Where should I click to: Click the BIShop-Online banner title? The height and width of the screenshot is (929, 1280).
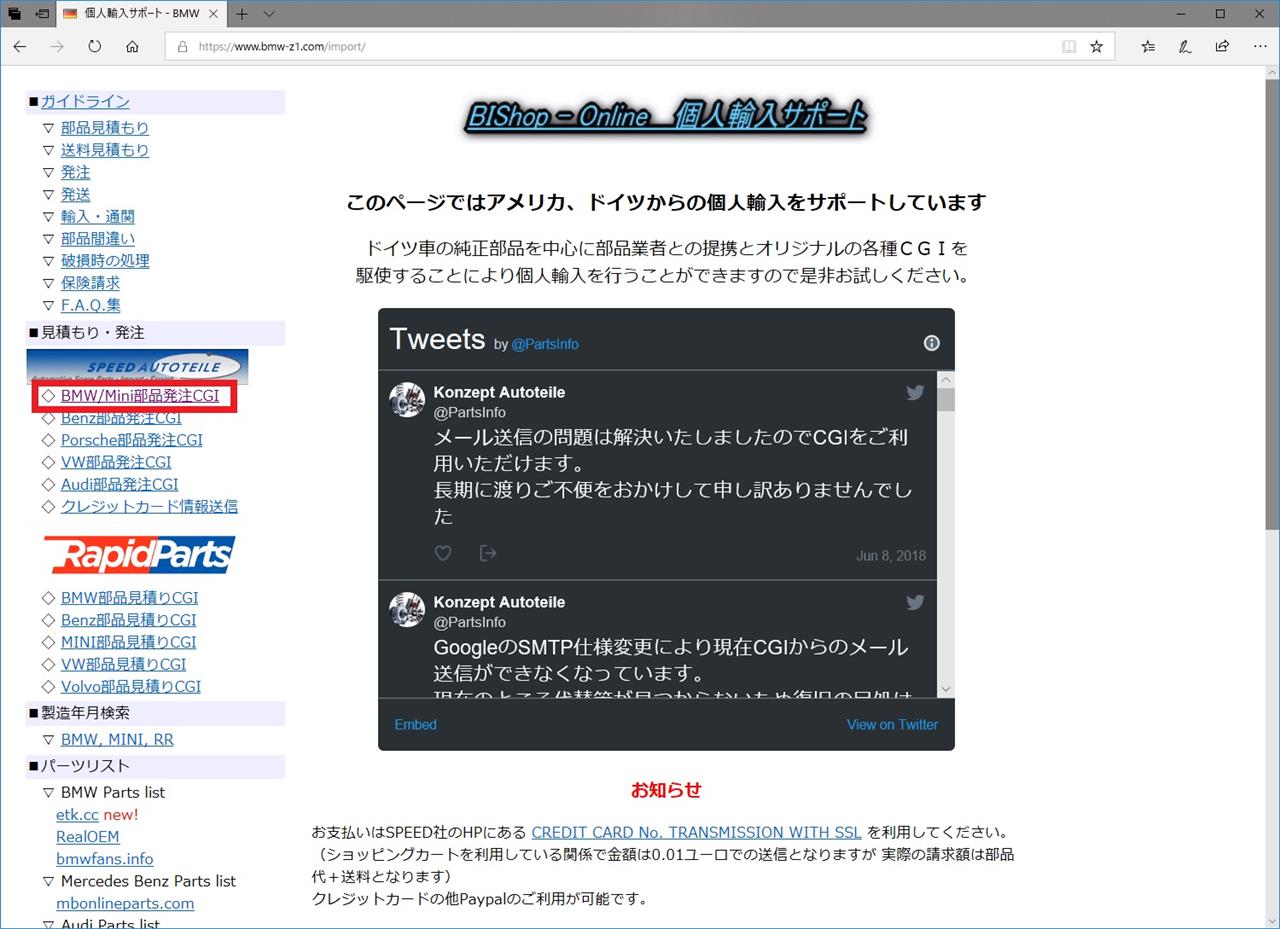666,117
